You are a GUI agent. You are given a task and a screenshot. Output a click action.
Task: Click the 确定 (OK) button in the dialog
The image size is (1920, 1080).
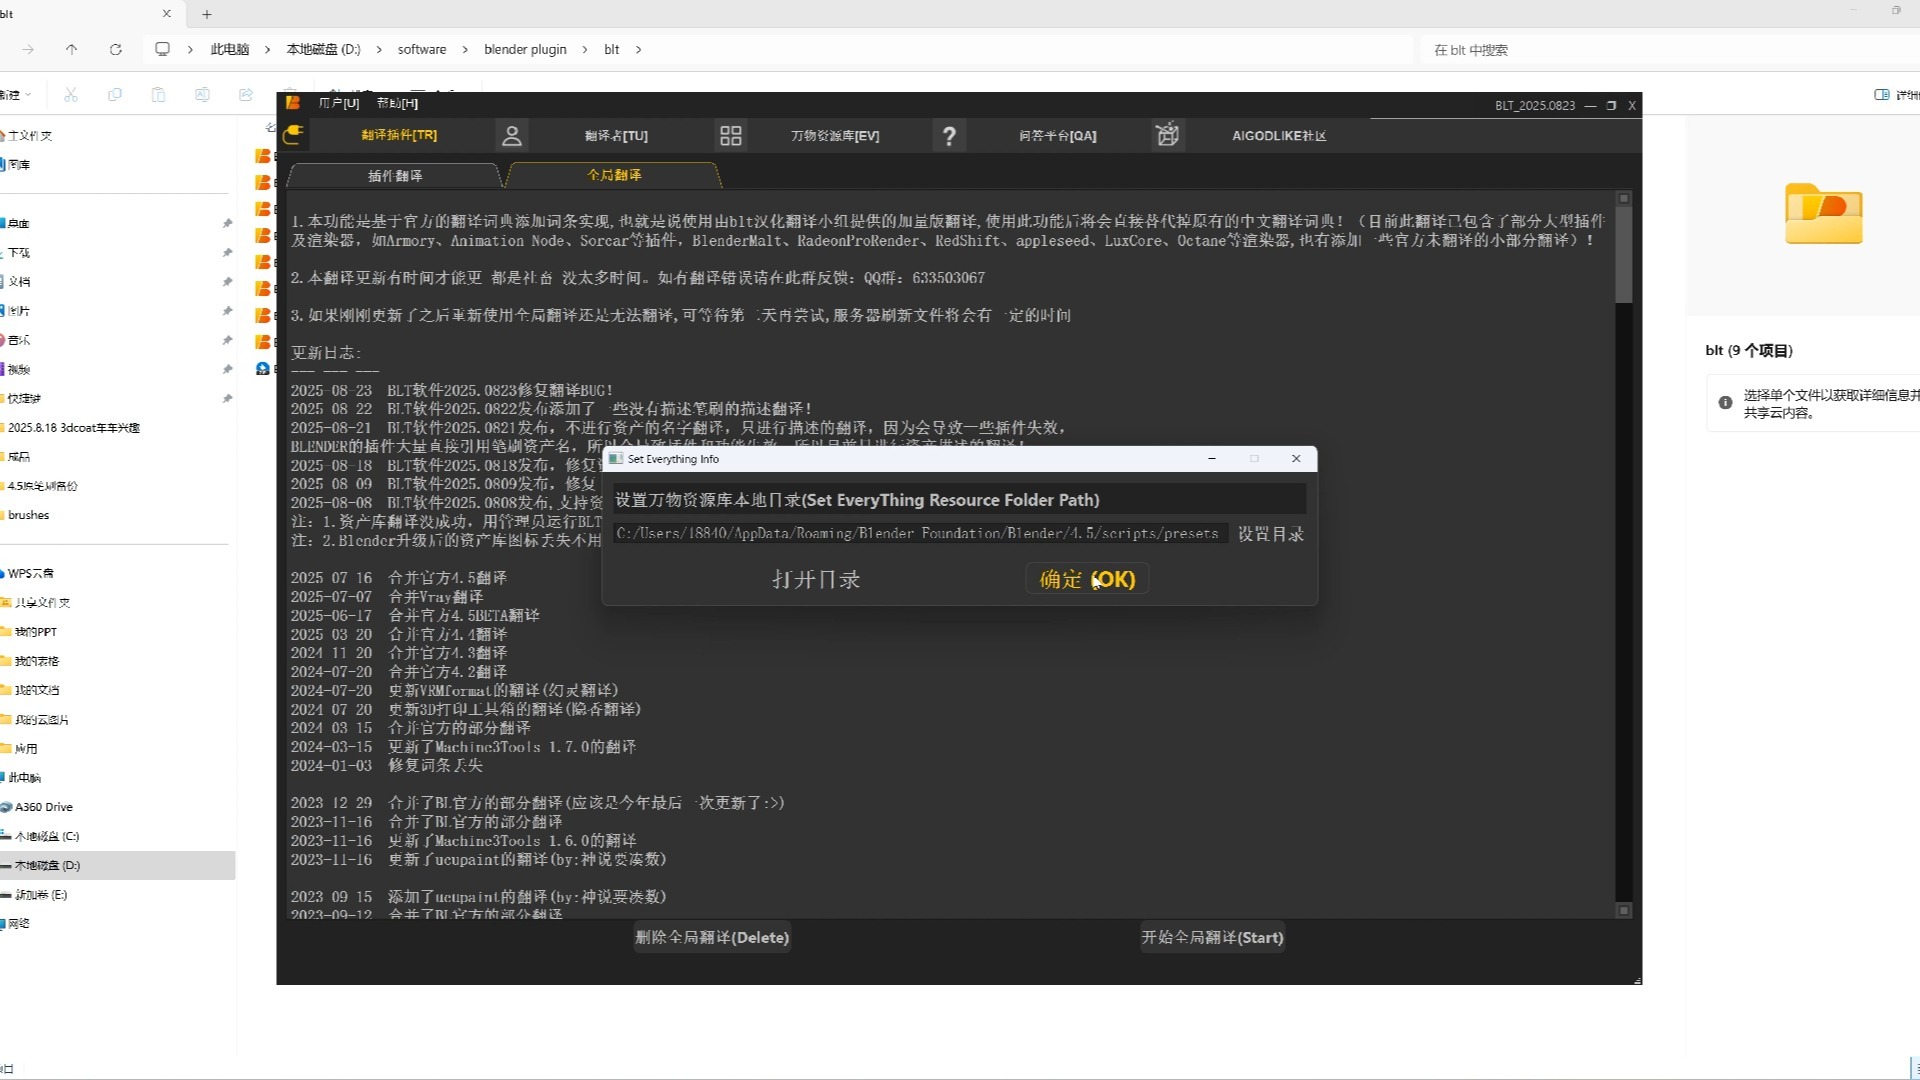coord(1087,579)
